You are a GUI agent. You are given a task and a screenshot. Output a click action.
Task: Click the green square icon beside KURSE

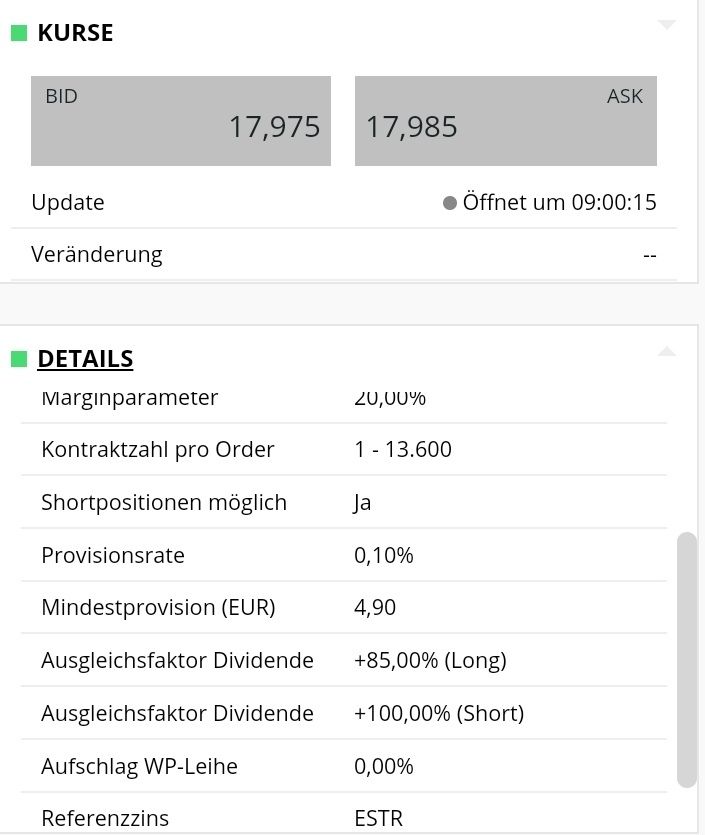[18, 32]
